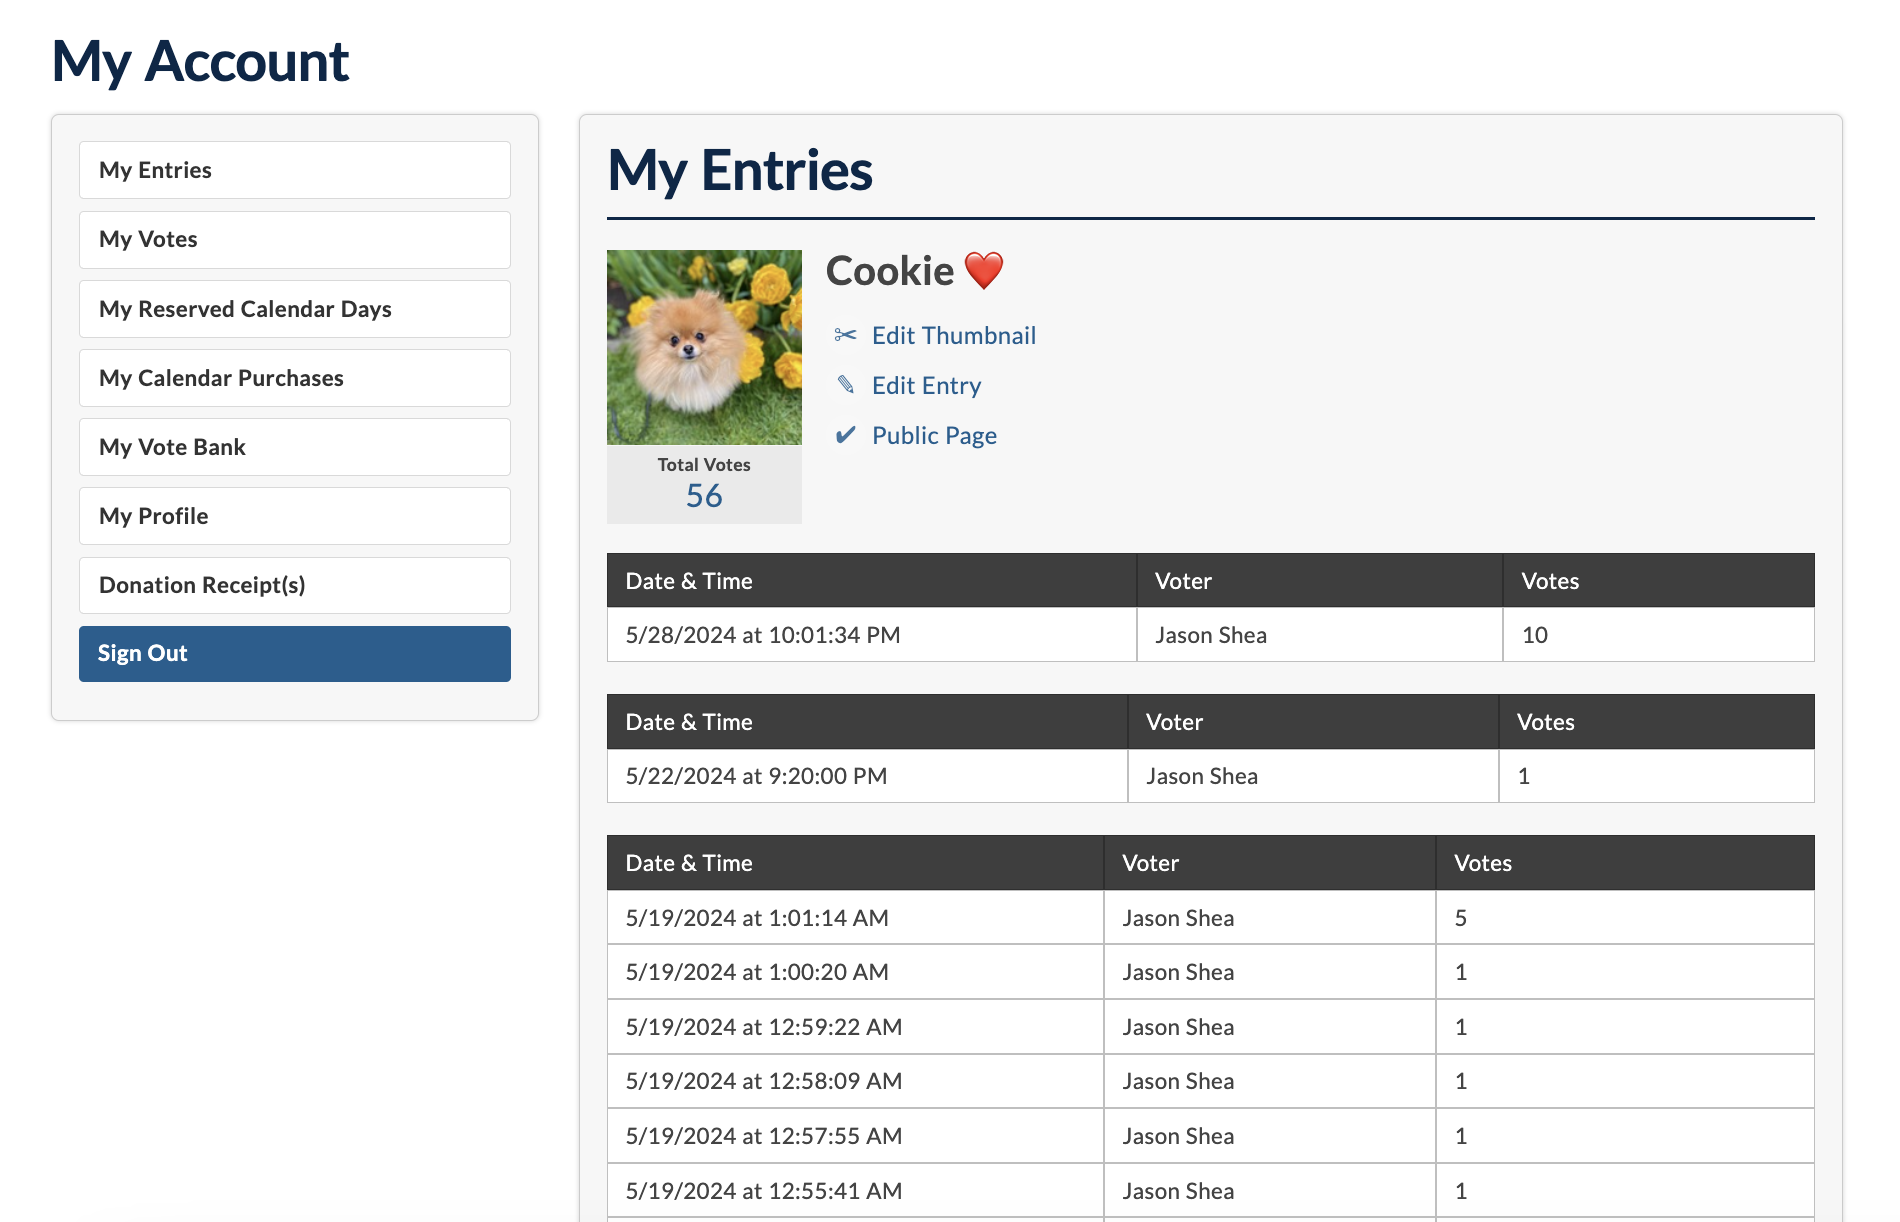Click the pencil icon beside Edit Entry
Image resolution: width=1900 pixels, height=1222 pixels.
click(x=845, y=385)
